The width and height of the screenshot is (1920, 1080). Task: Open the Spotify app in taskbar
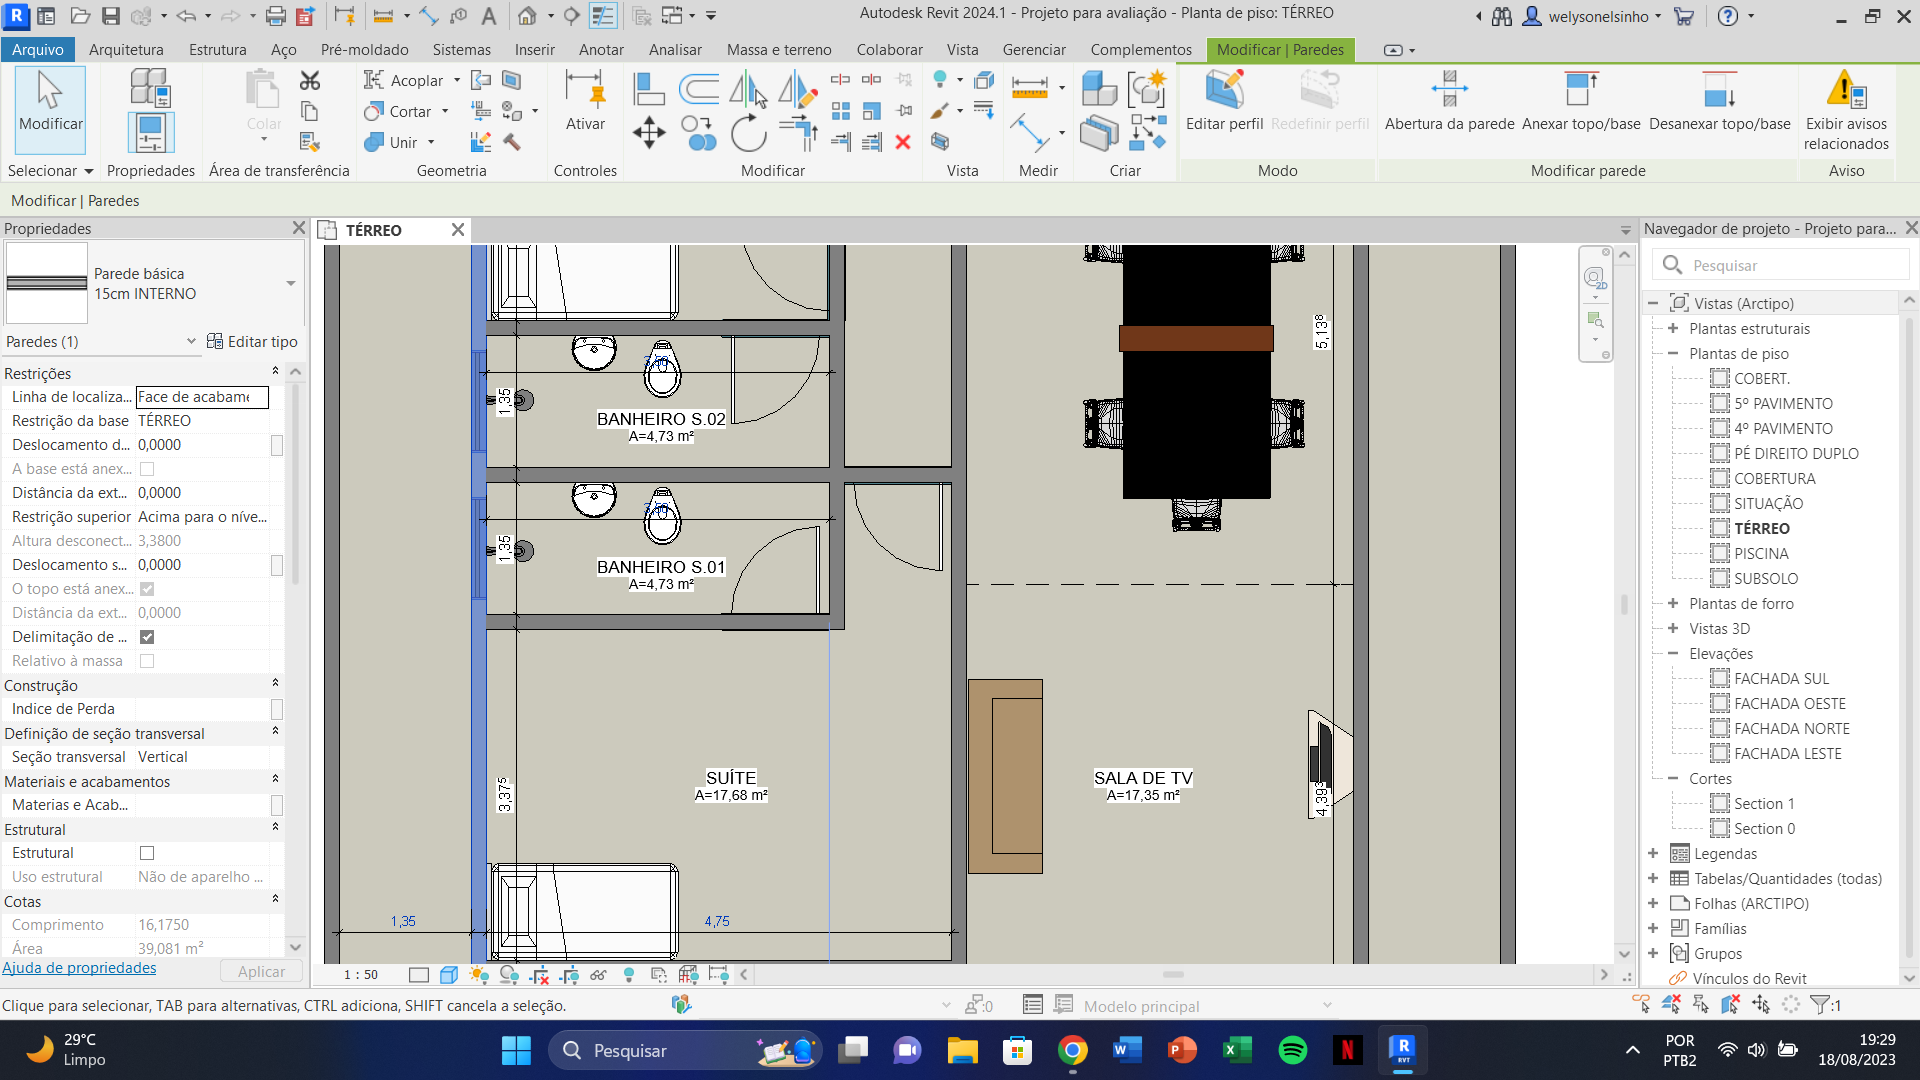point(1292,1050)
